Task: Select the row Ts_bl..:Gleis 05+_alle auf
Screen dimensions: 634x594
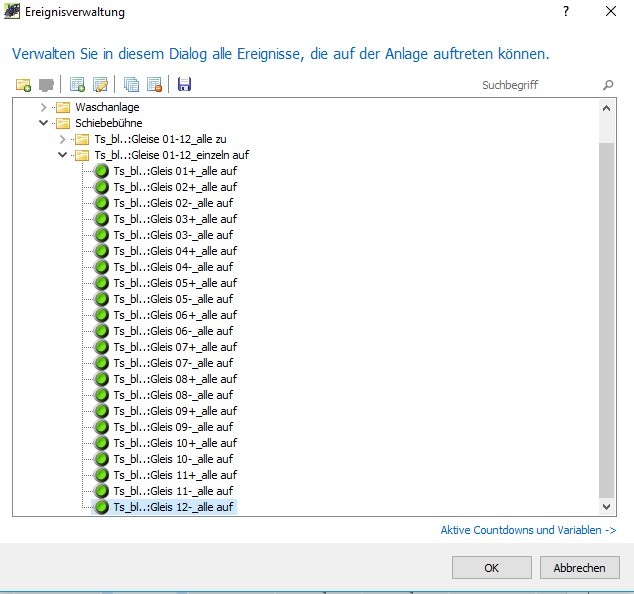Action: click(x=175, y=283)
